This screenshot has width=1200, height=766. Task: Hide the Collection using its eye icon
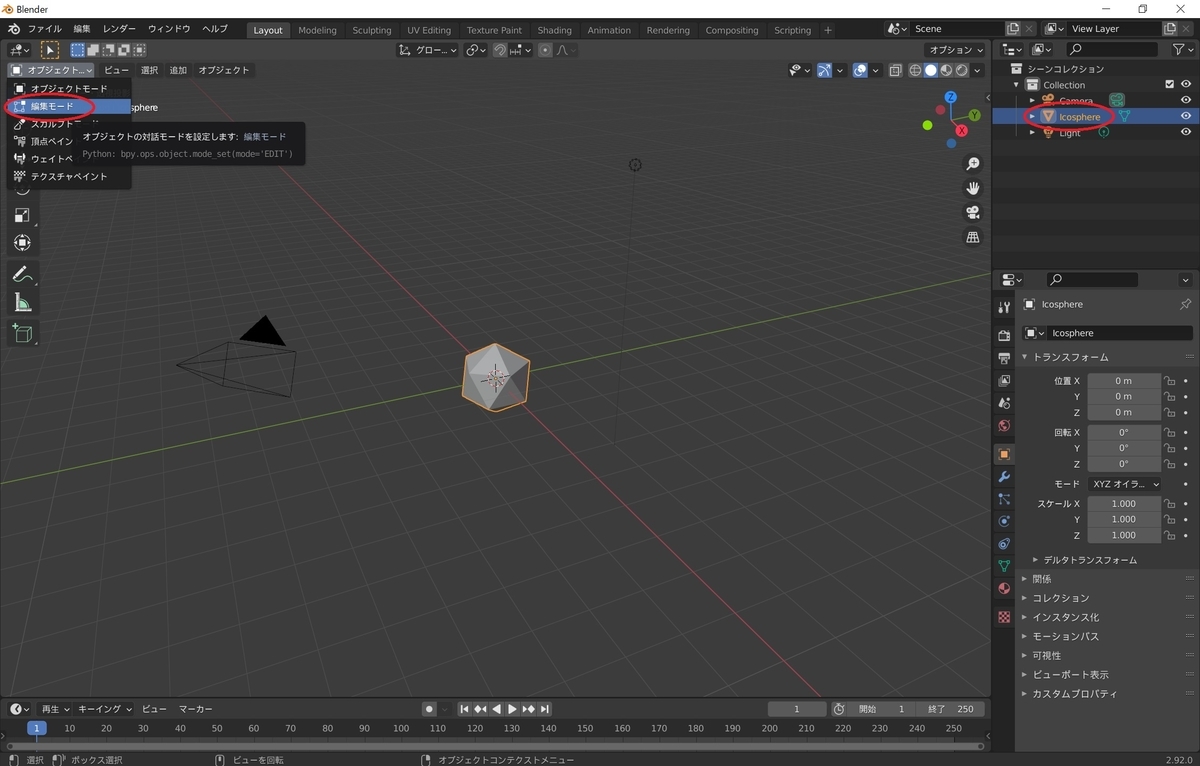click(x=1186, y=85)
